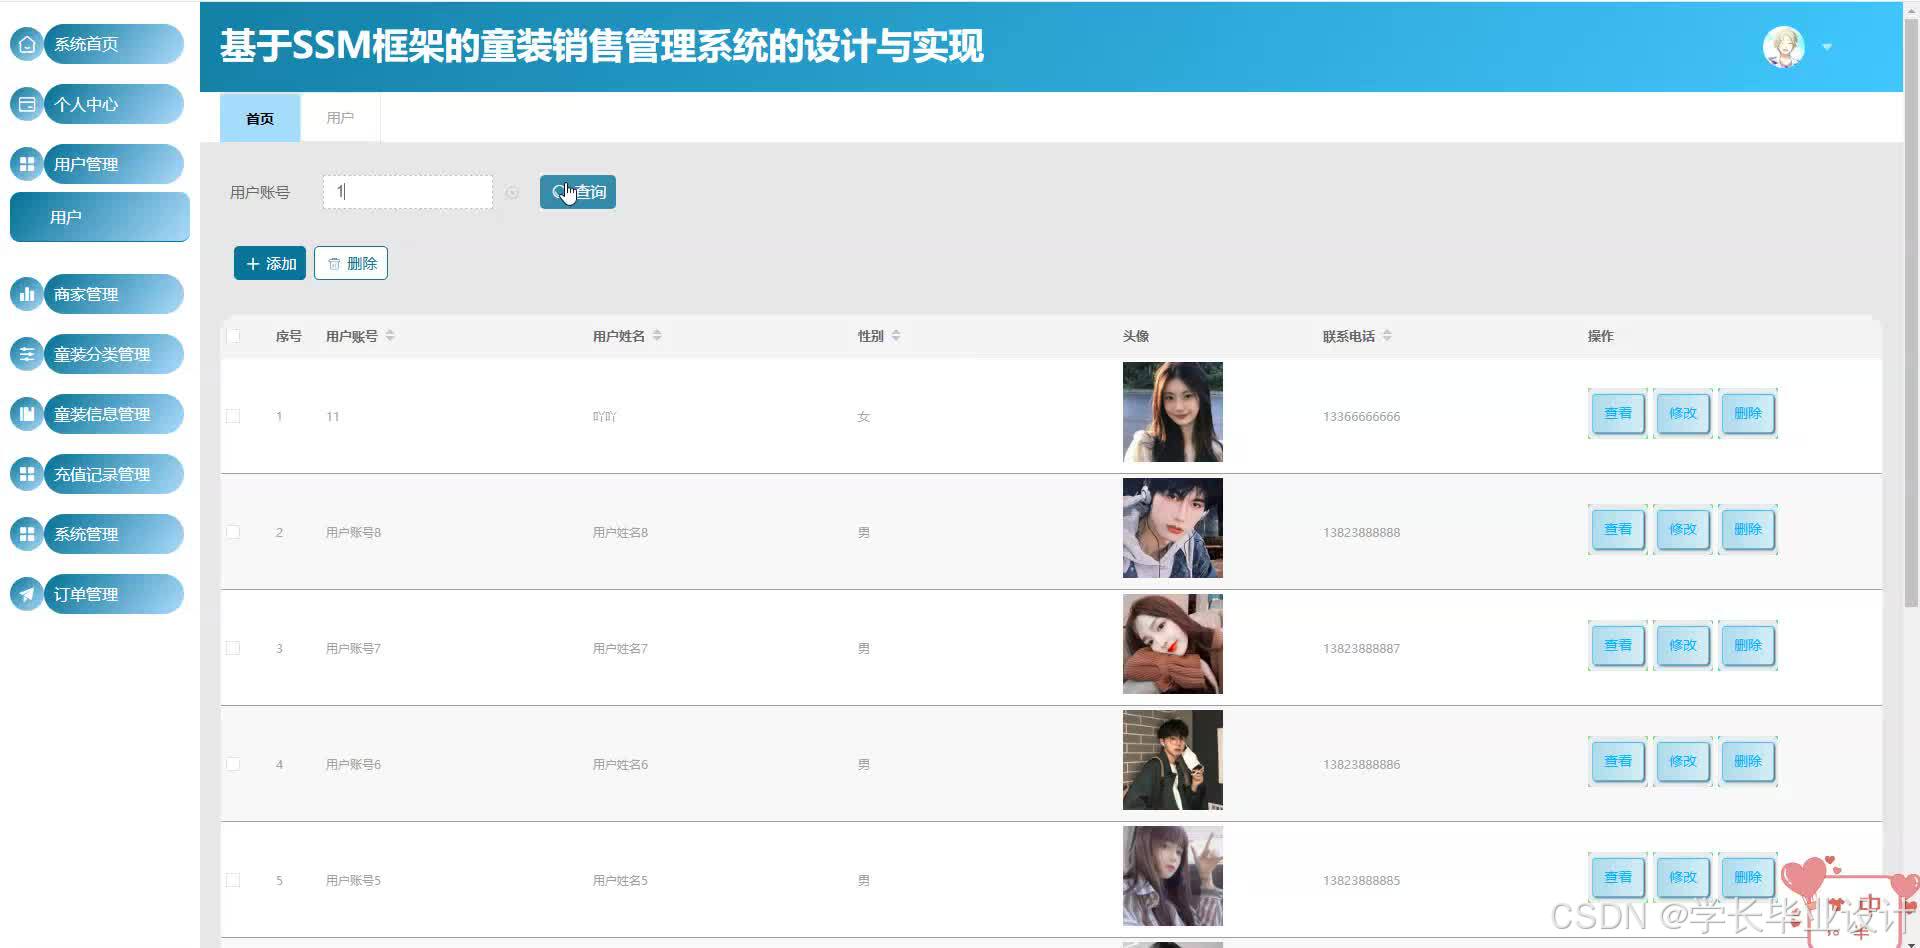Click the 订单管理 paper plane icon

[x=27, y=594]
